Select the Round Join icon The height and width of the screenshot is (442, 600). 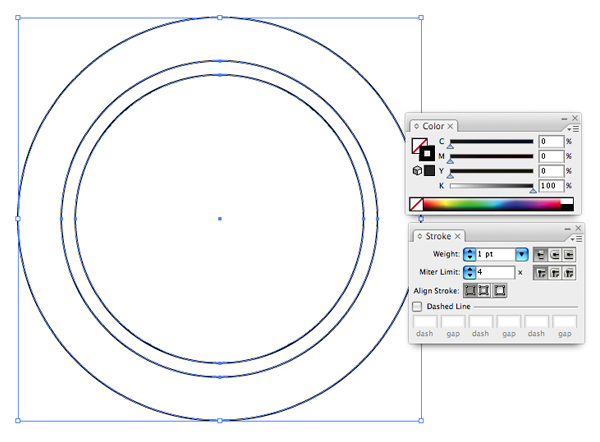(554, 273)
